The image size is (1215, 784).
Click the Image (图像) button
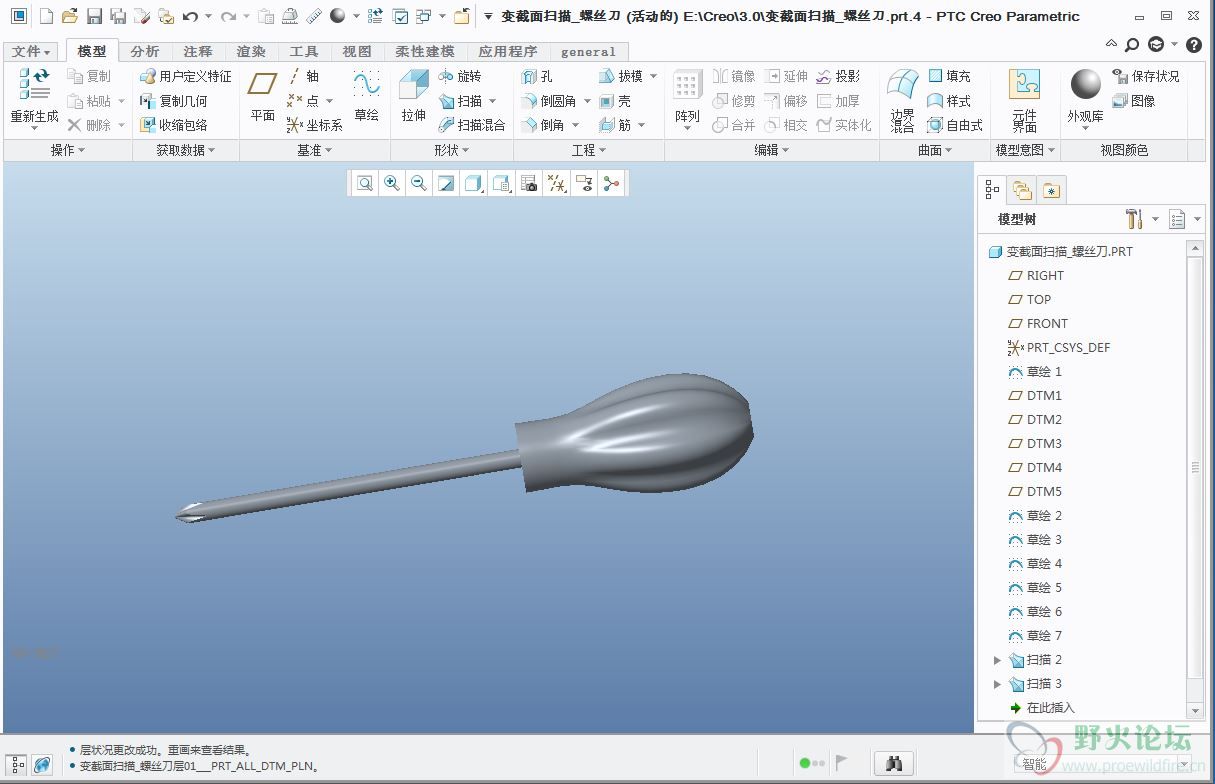tap(1134, 101)
